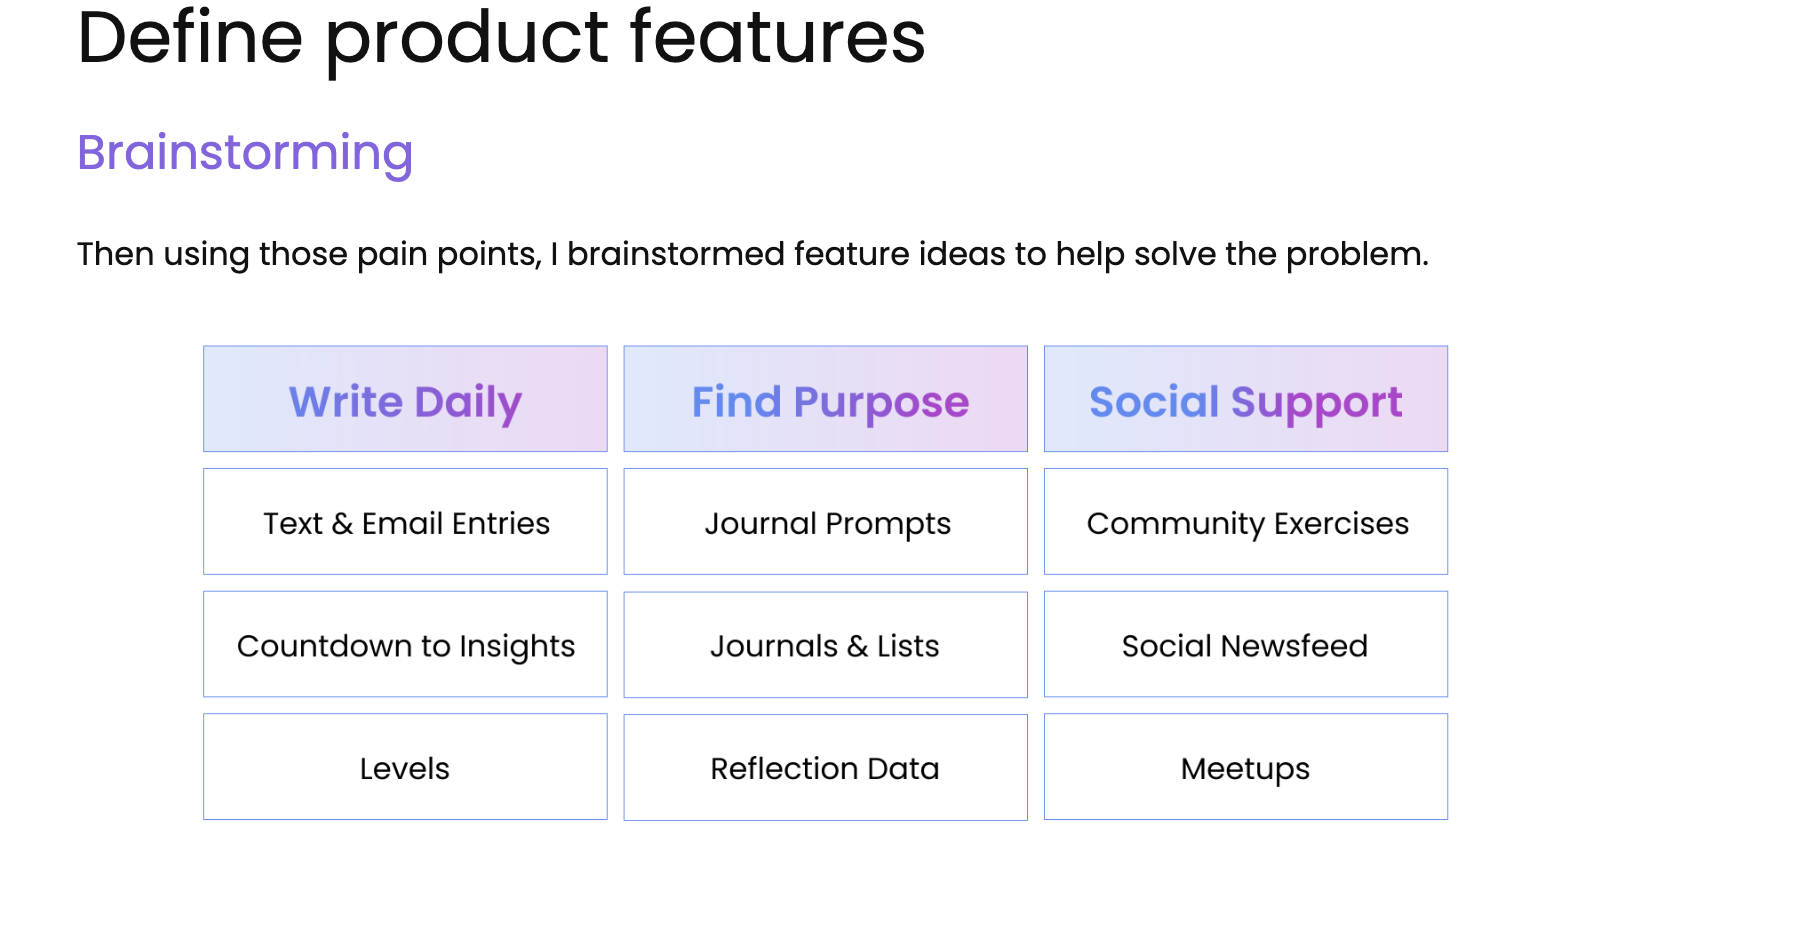This screenshot has height=940, width=1820.
Task: Click the word Purpose in middle header
Action: point(881,403)
